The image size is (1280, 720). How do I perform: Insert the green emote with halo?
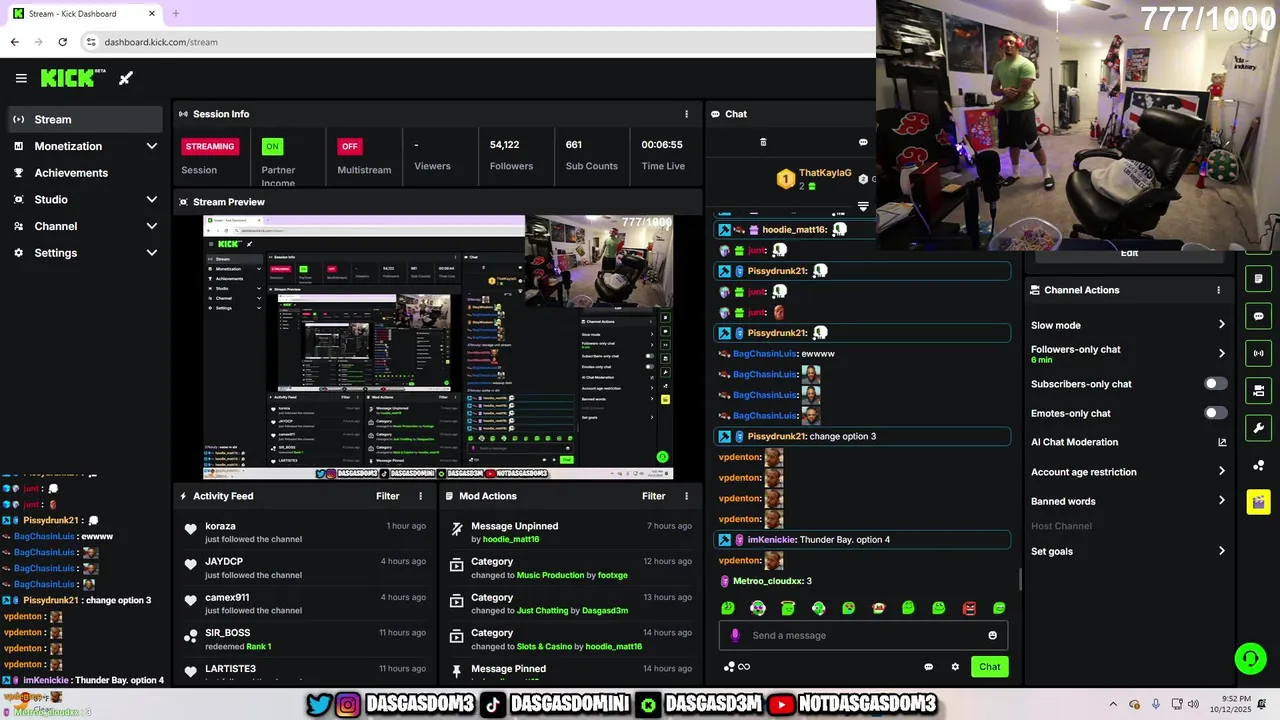point(788,608)
